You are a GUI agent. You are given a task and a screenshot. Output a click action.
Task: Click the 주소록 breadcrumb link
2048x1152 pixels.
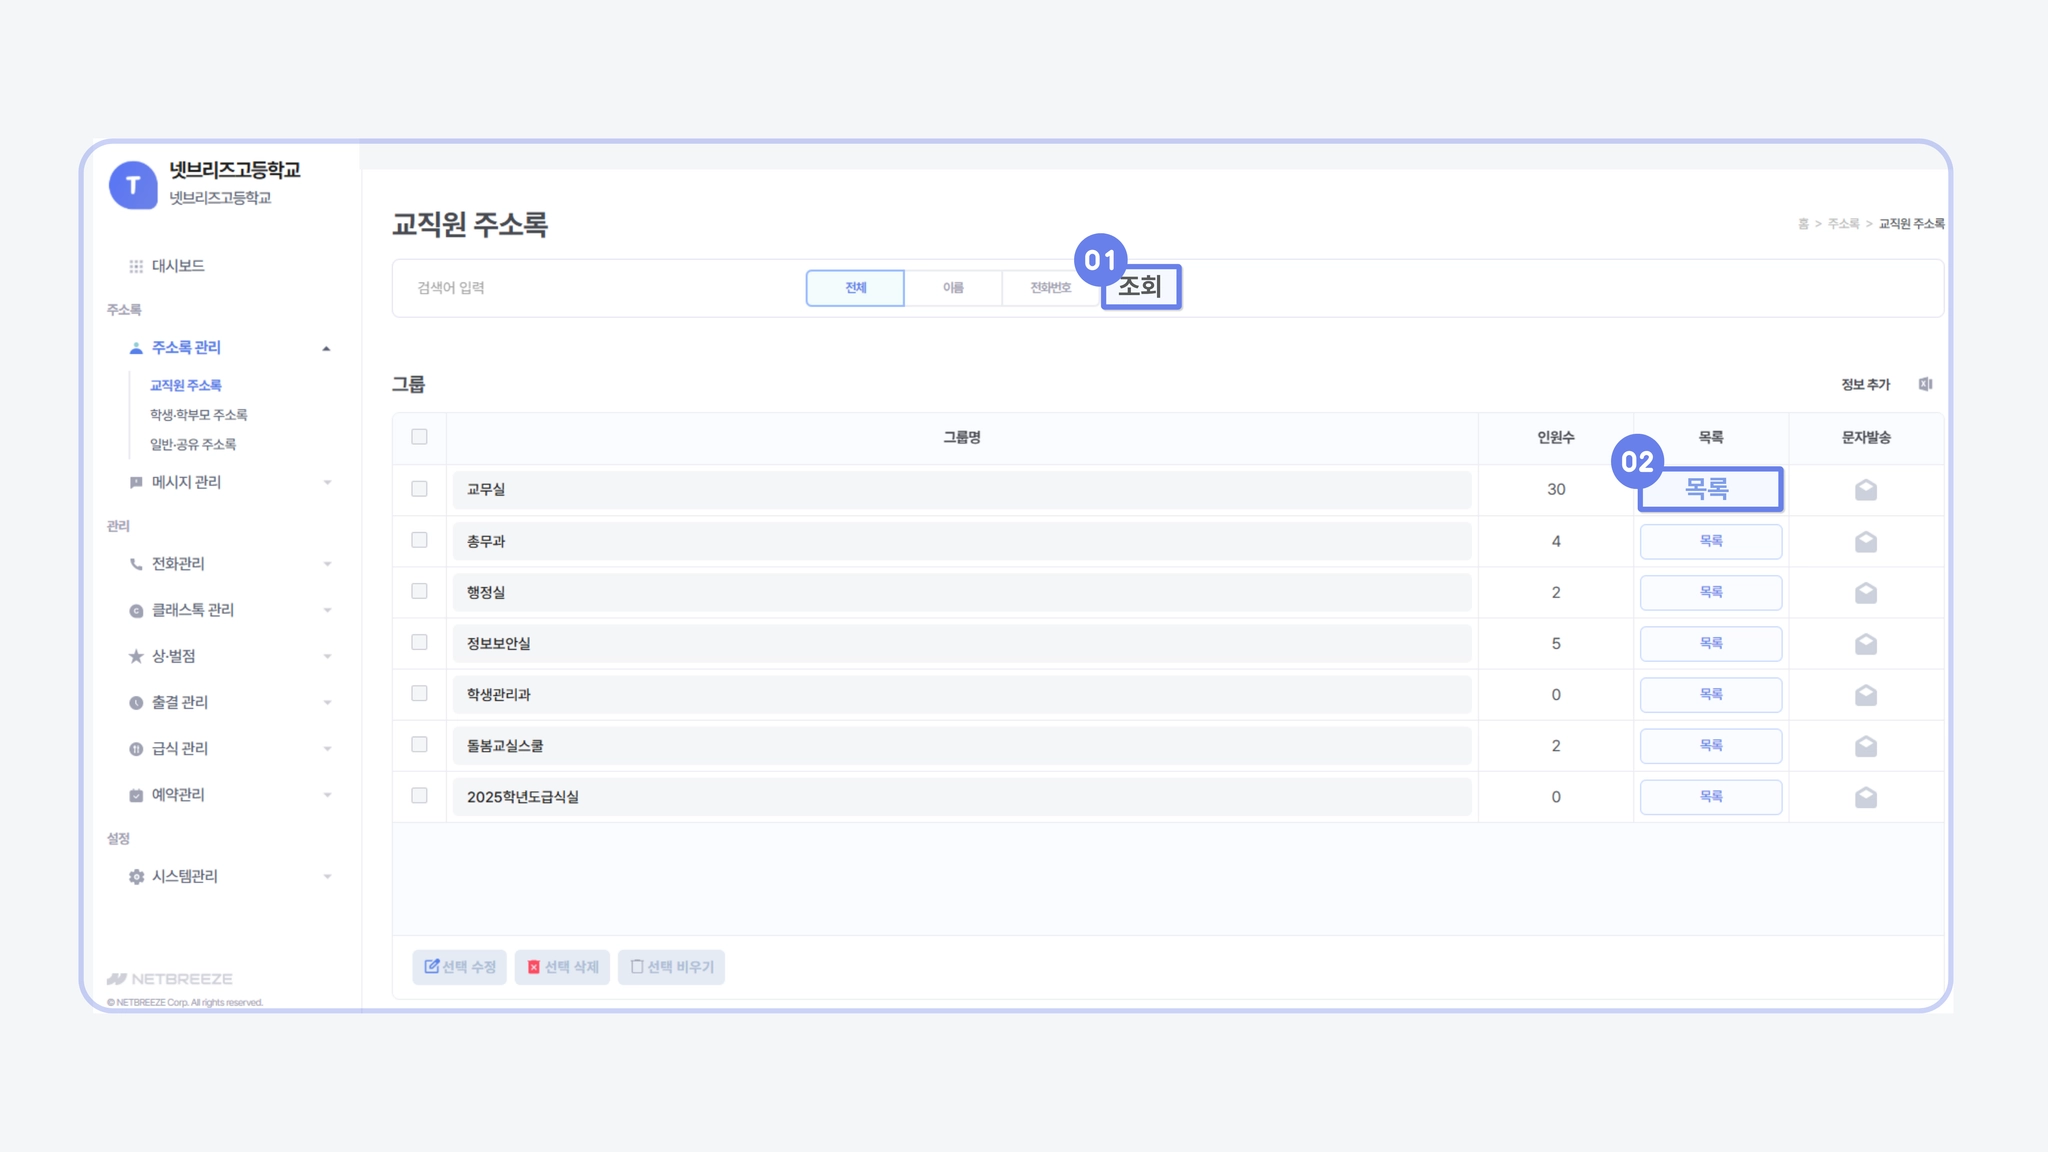[1843, 224]
